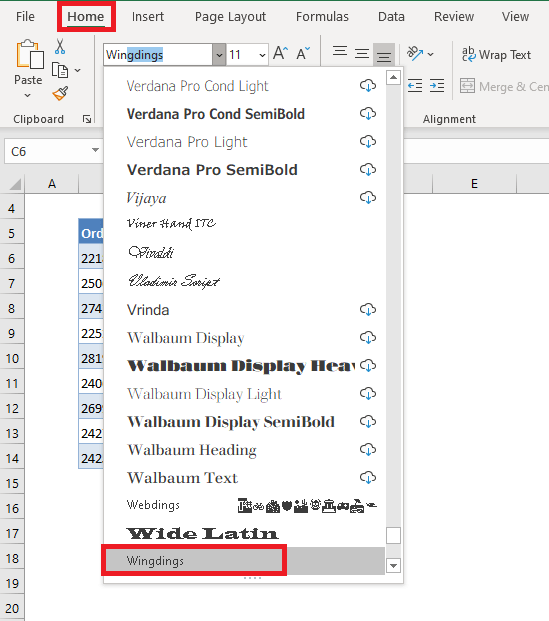The height and width of the screenshot is (621, 549).
Task: Click the Format Painter brush icon
Action: tap(60, 94)
